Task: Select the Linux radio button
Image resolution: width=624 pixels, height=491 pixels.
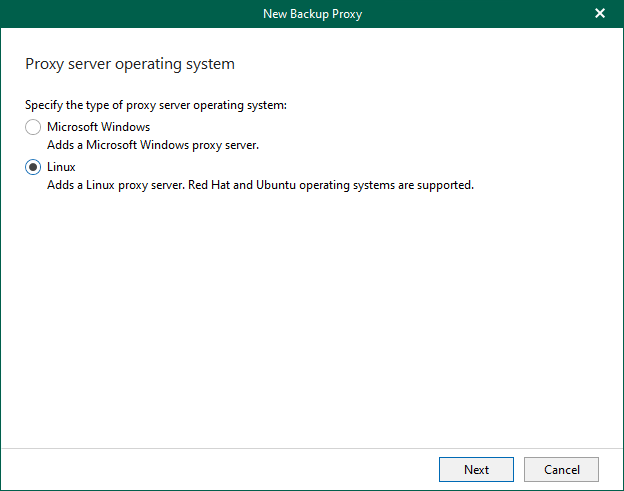Action: tap(33, 167)
